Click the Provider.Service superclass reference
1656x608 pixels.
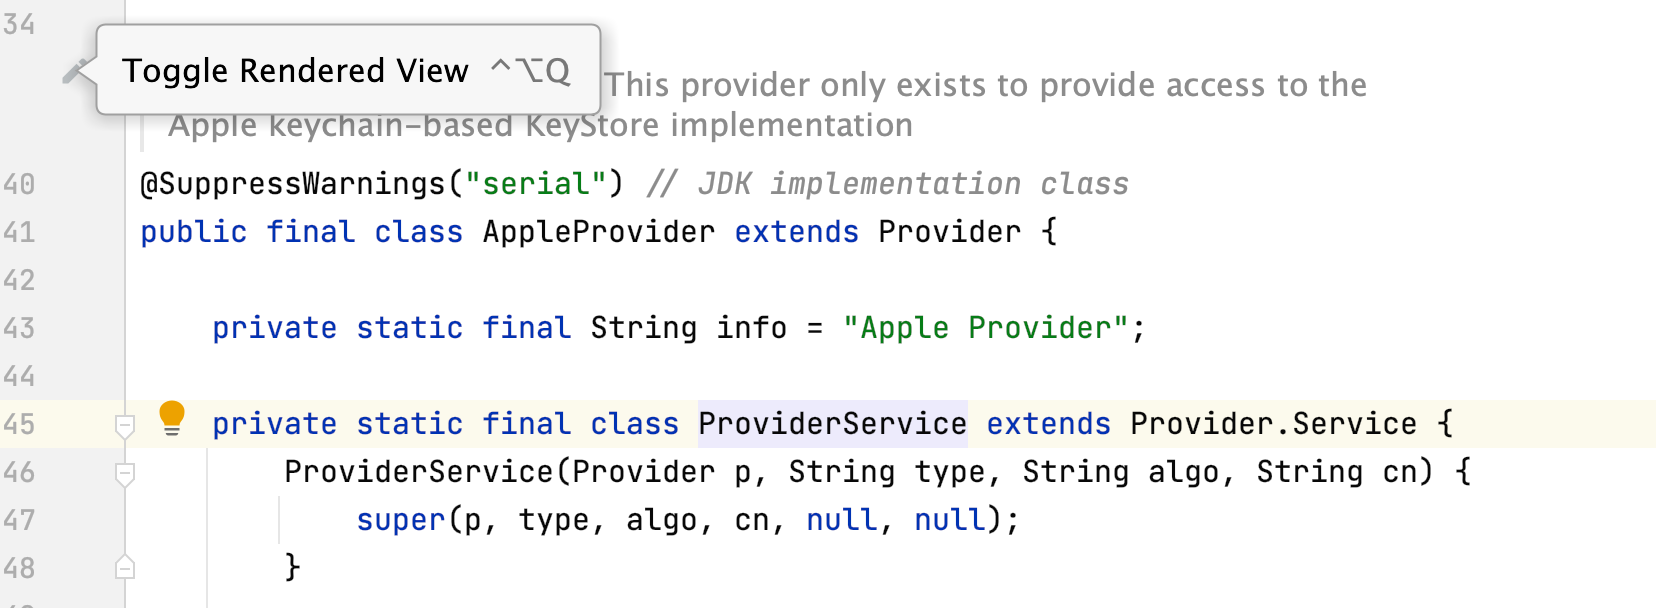tap(1274, 423)
